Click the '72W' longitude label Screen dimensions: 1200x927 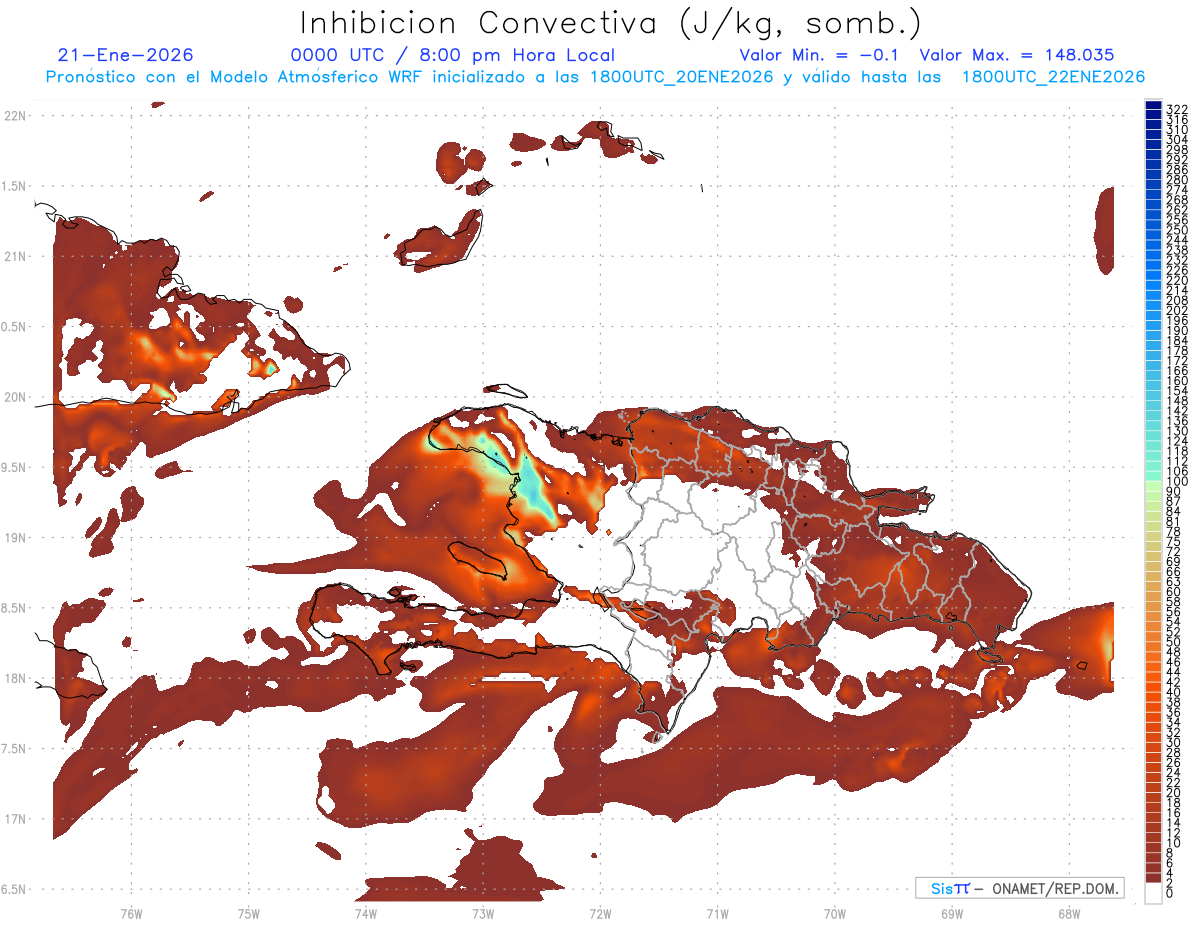(600, 914)
